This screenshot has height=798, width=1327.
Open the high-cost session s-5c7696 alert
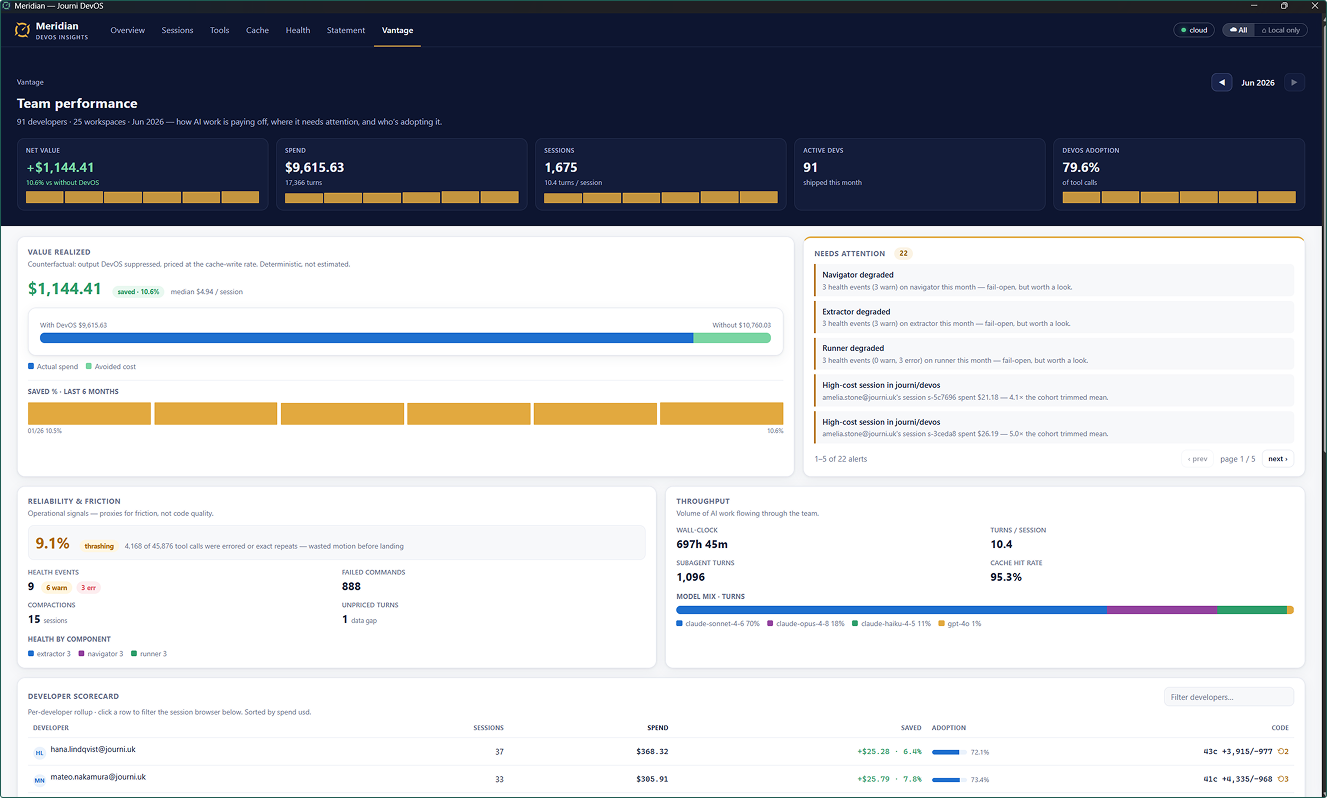tap(1054, 391)
